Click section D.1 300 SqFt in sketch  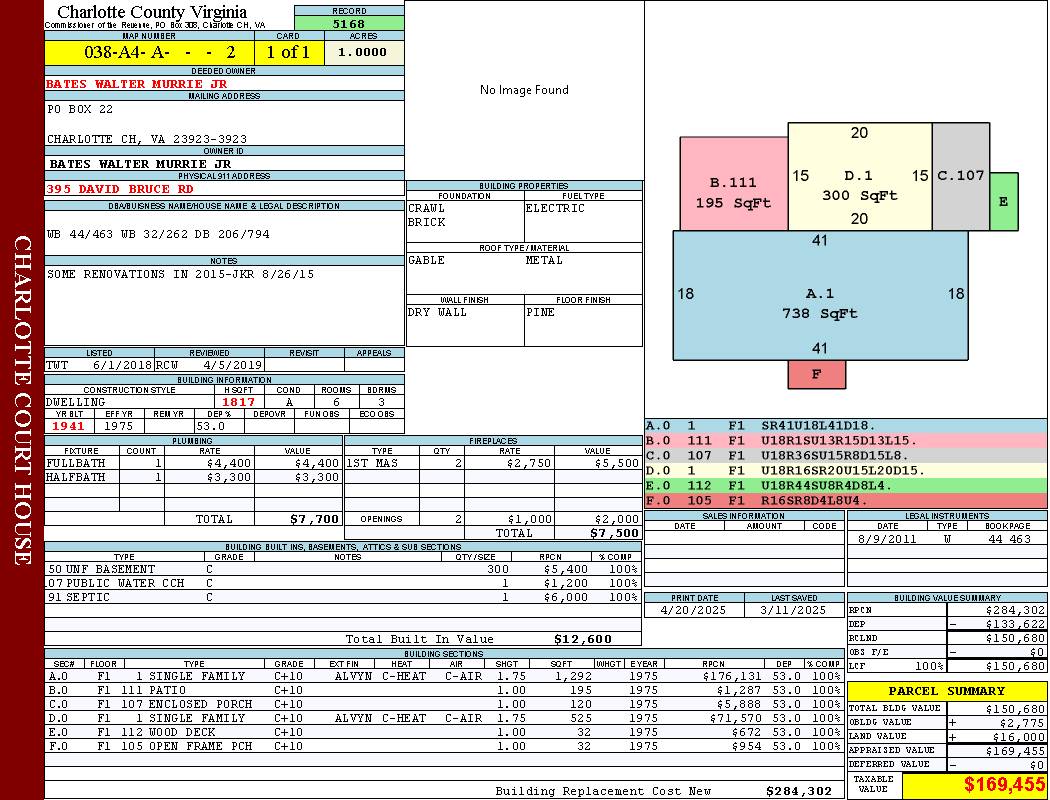click(859, 177)
